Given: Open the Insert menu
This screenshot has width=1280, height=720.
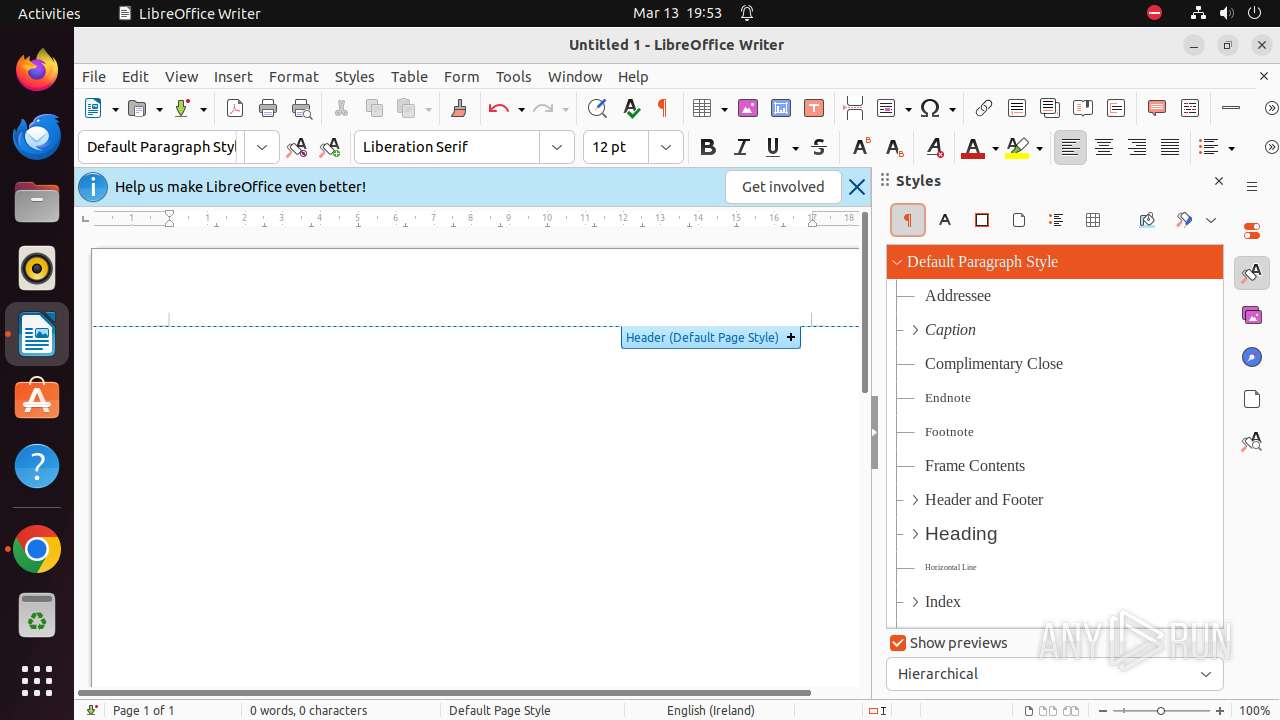Looking at the screenshot, I should point(233,76).
